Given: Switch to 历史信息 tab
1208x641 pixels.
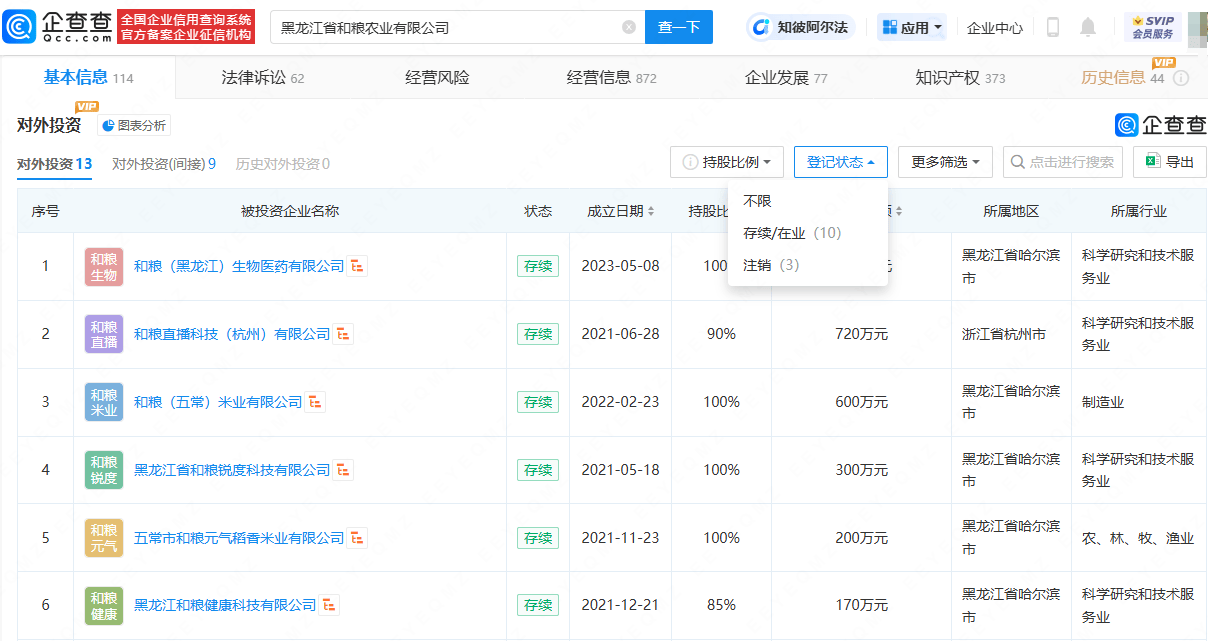Looking at the screenshot, I should [x=1122, y=78].
